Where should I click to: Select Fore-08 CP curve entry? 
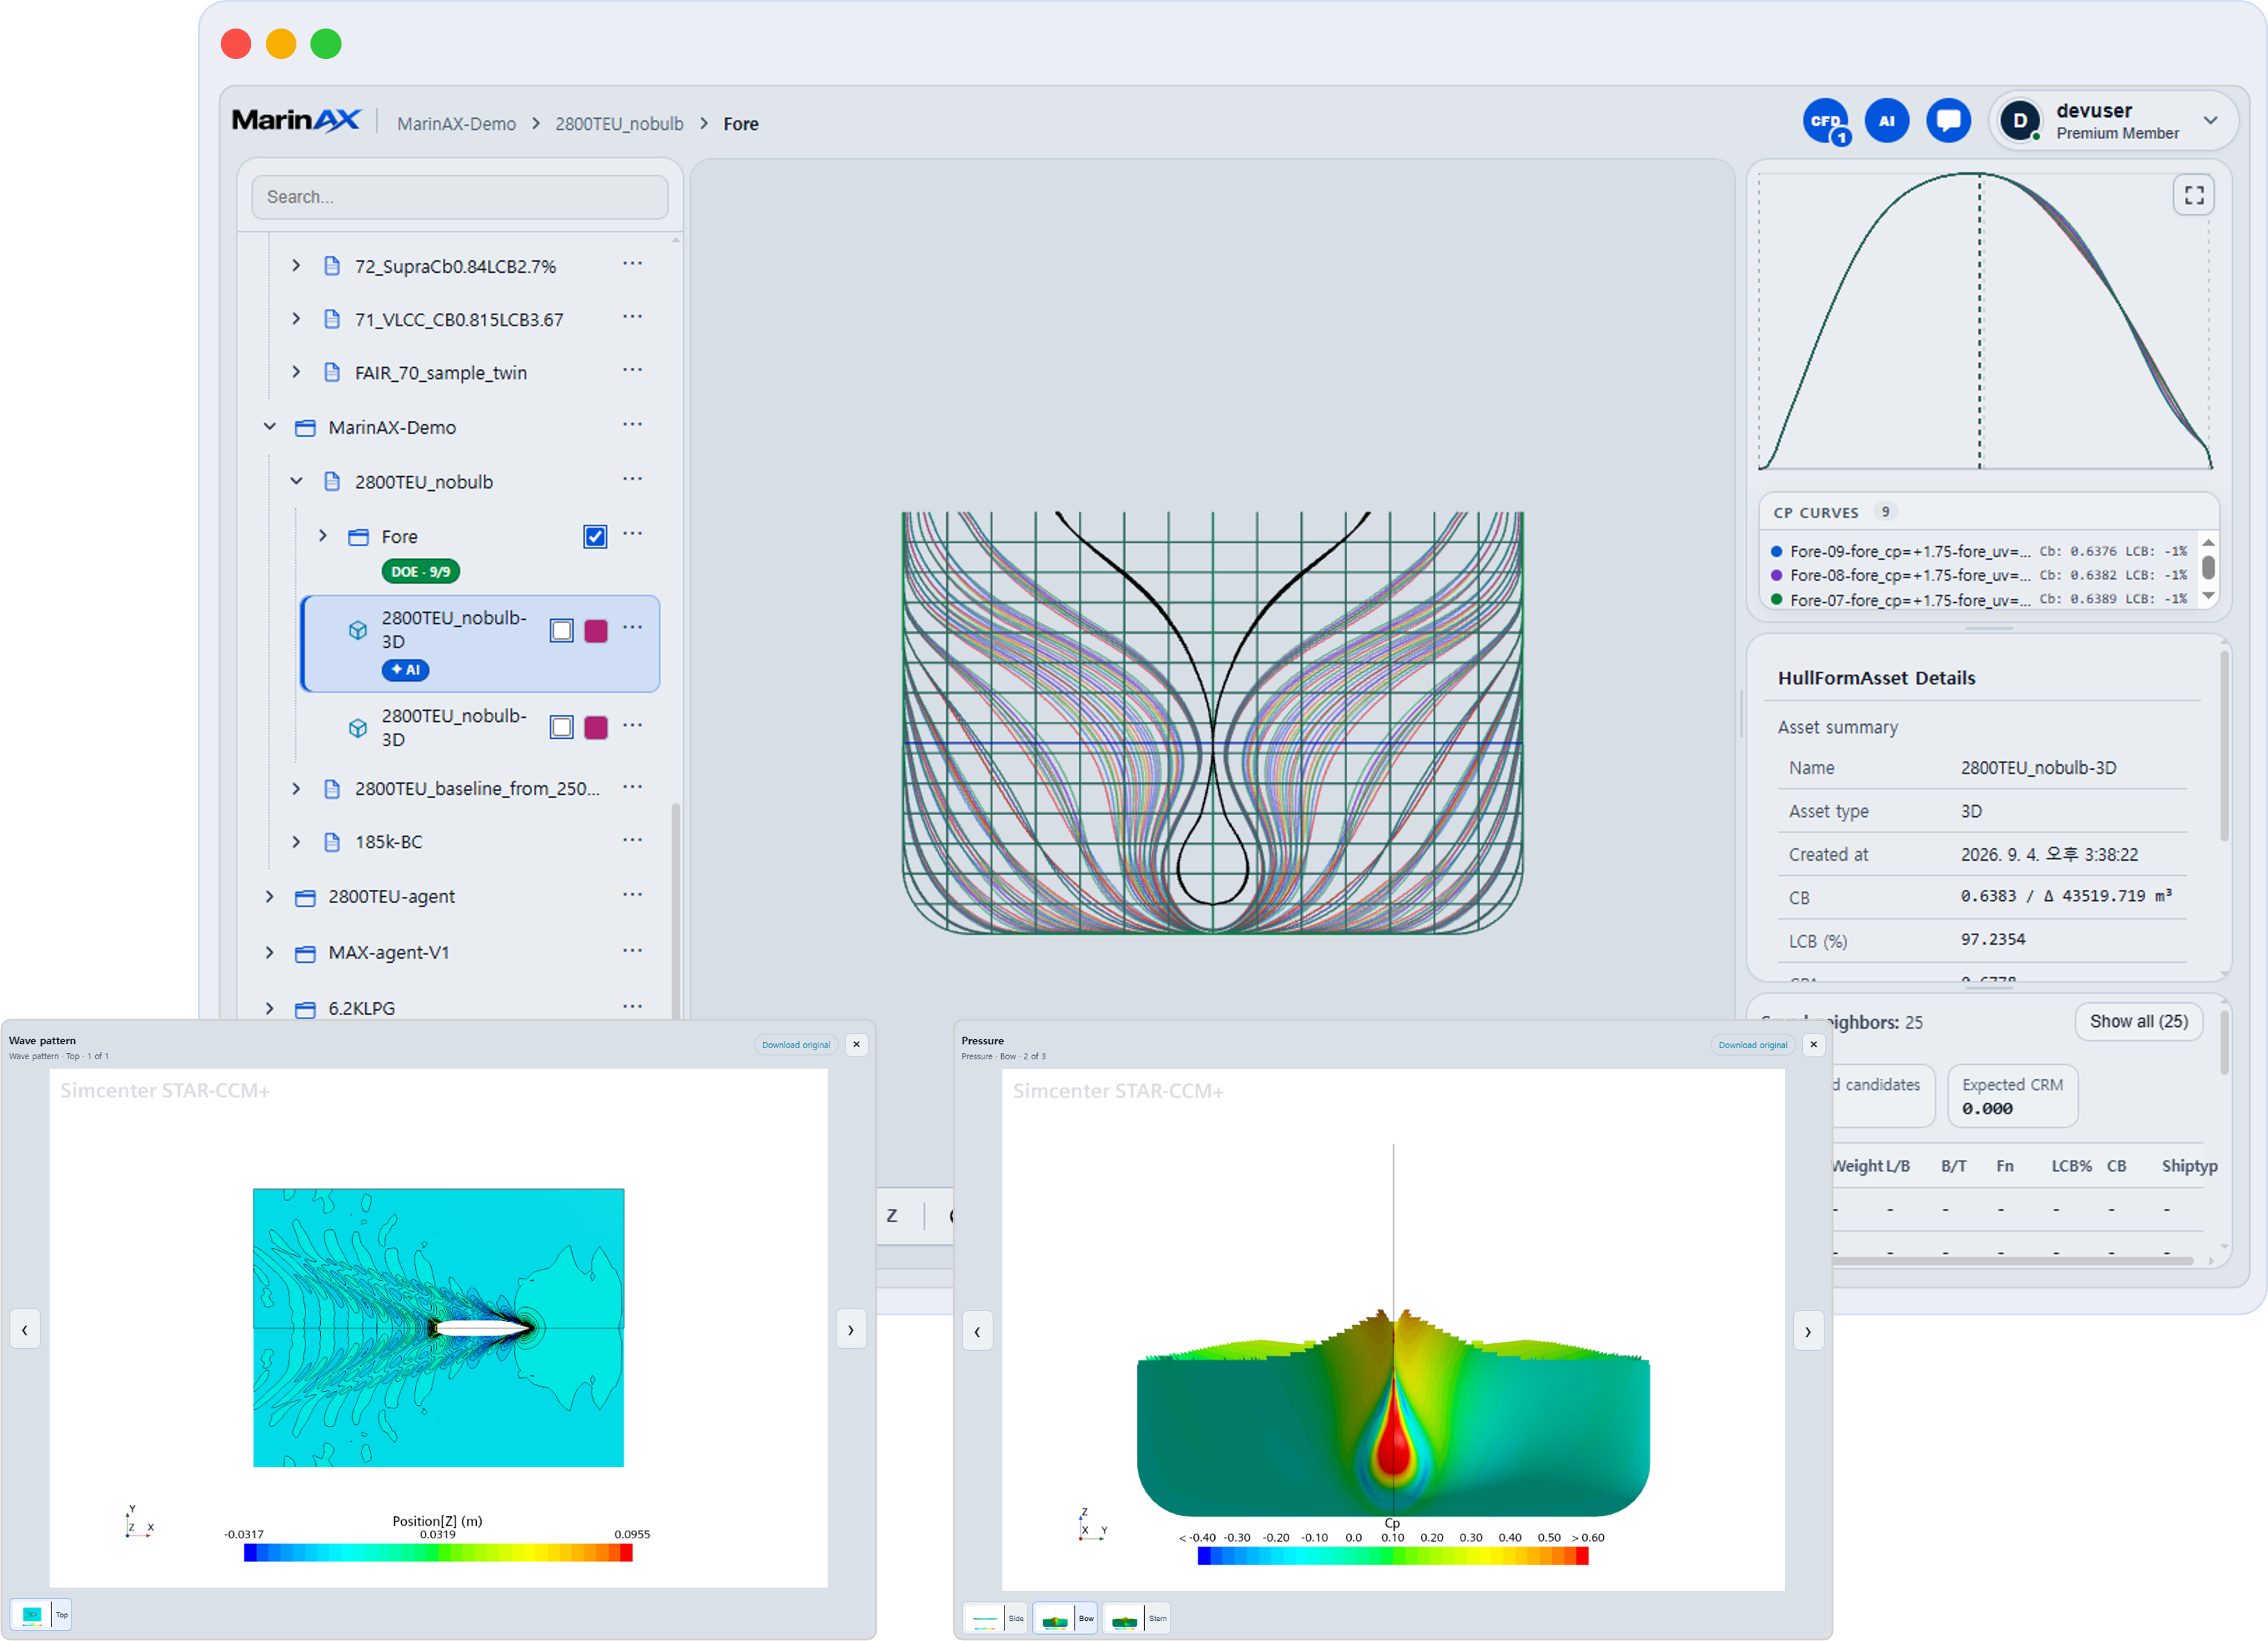point(1979,575)
